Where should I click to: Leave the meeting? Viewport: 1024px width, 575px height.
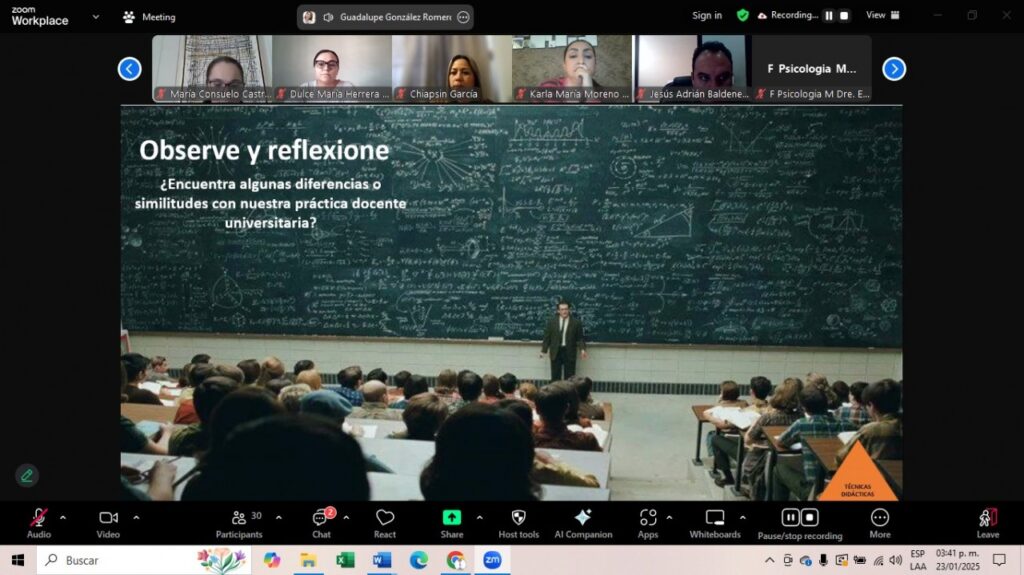(x=987, y=524)
